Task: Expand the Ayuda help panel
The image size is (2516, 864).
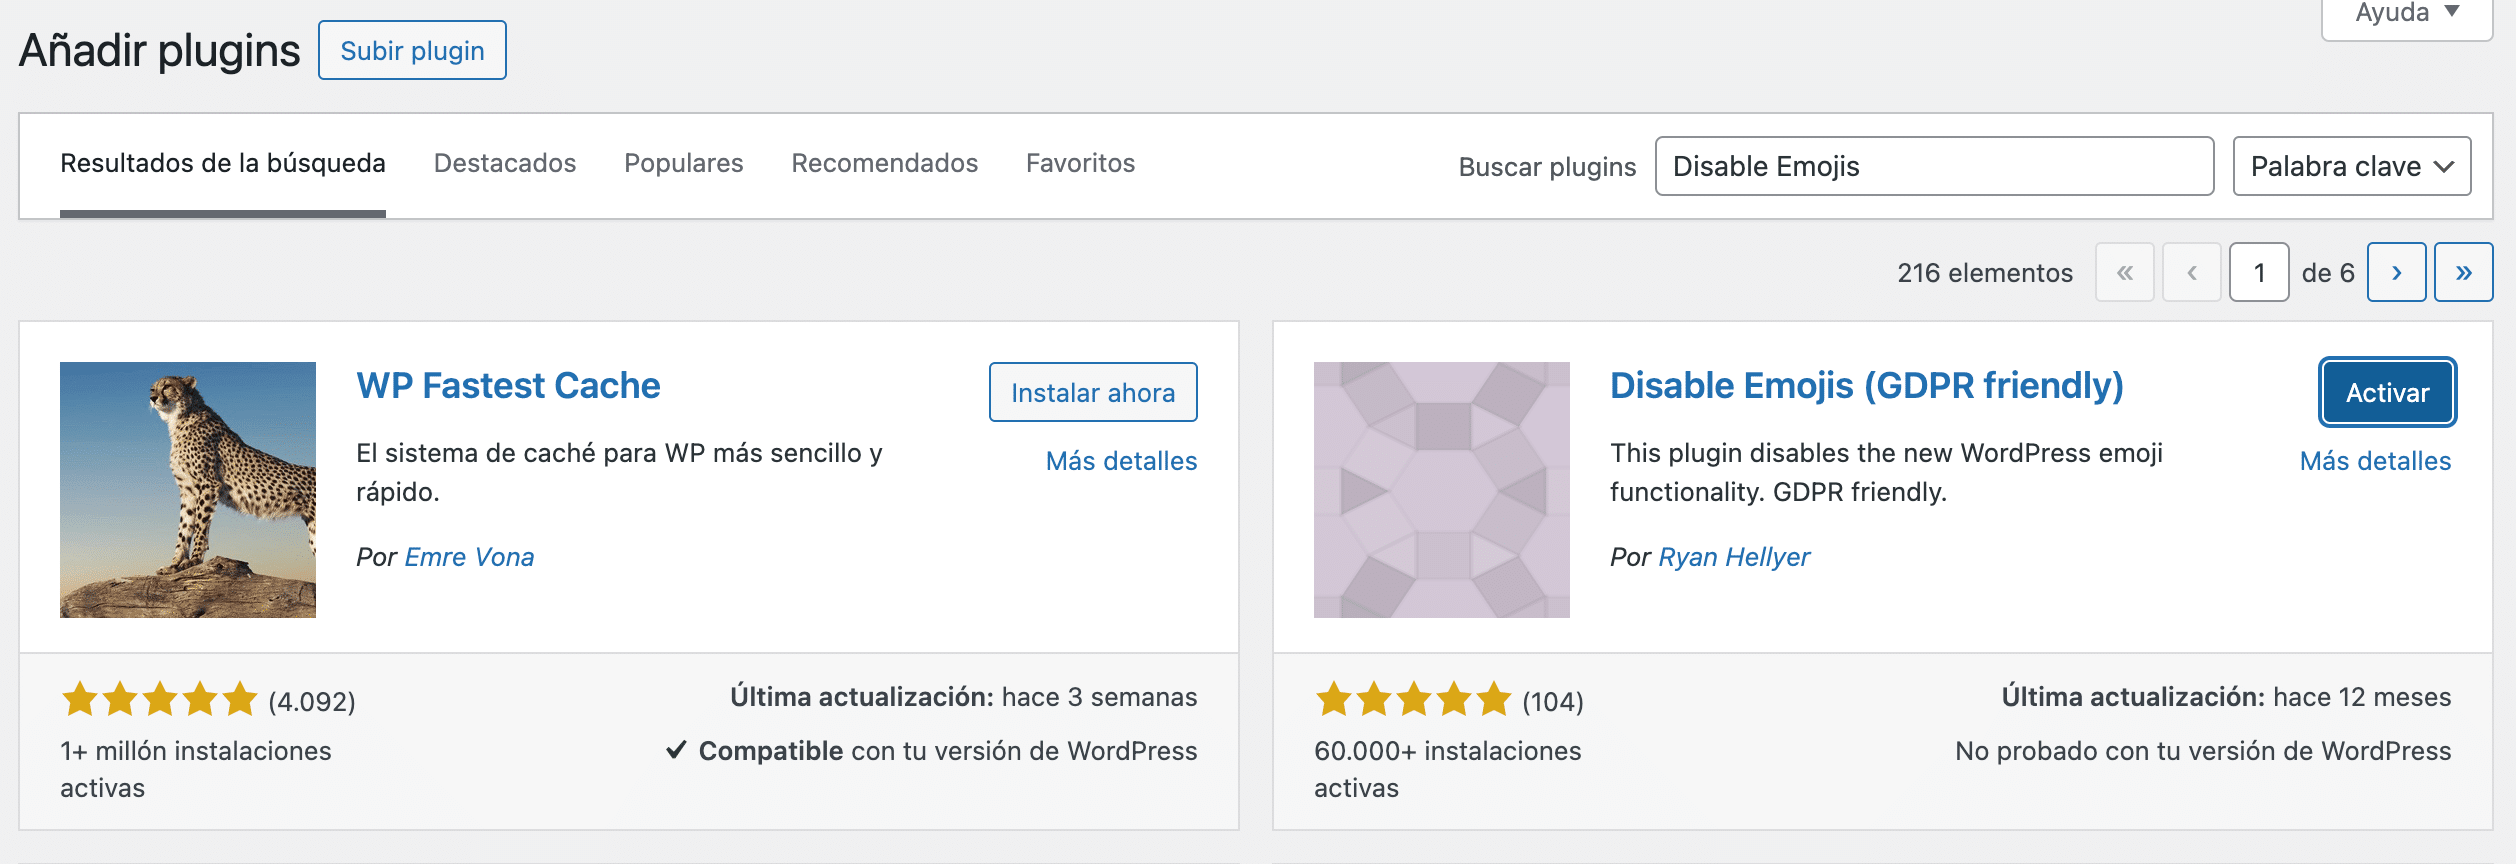Action: [x=2405, y=14]
